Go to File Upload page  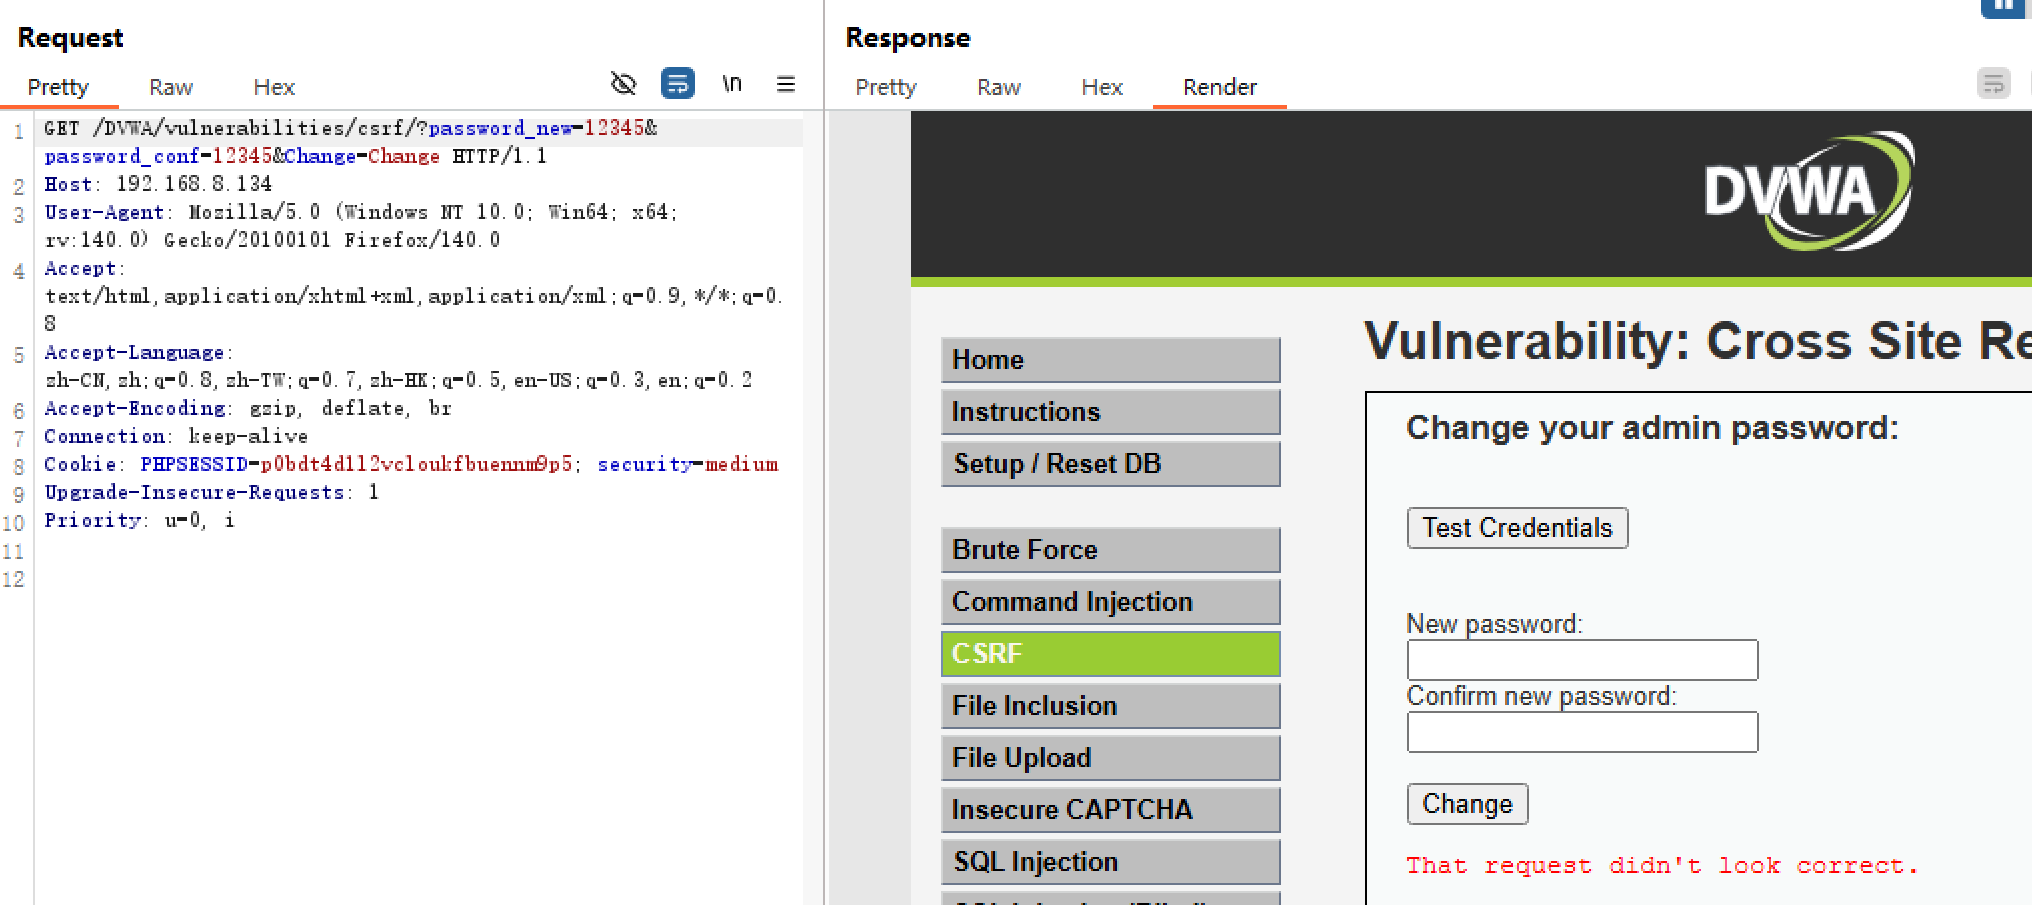[x=1110, y=758]
